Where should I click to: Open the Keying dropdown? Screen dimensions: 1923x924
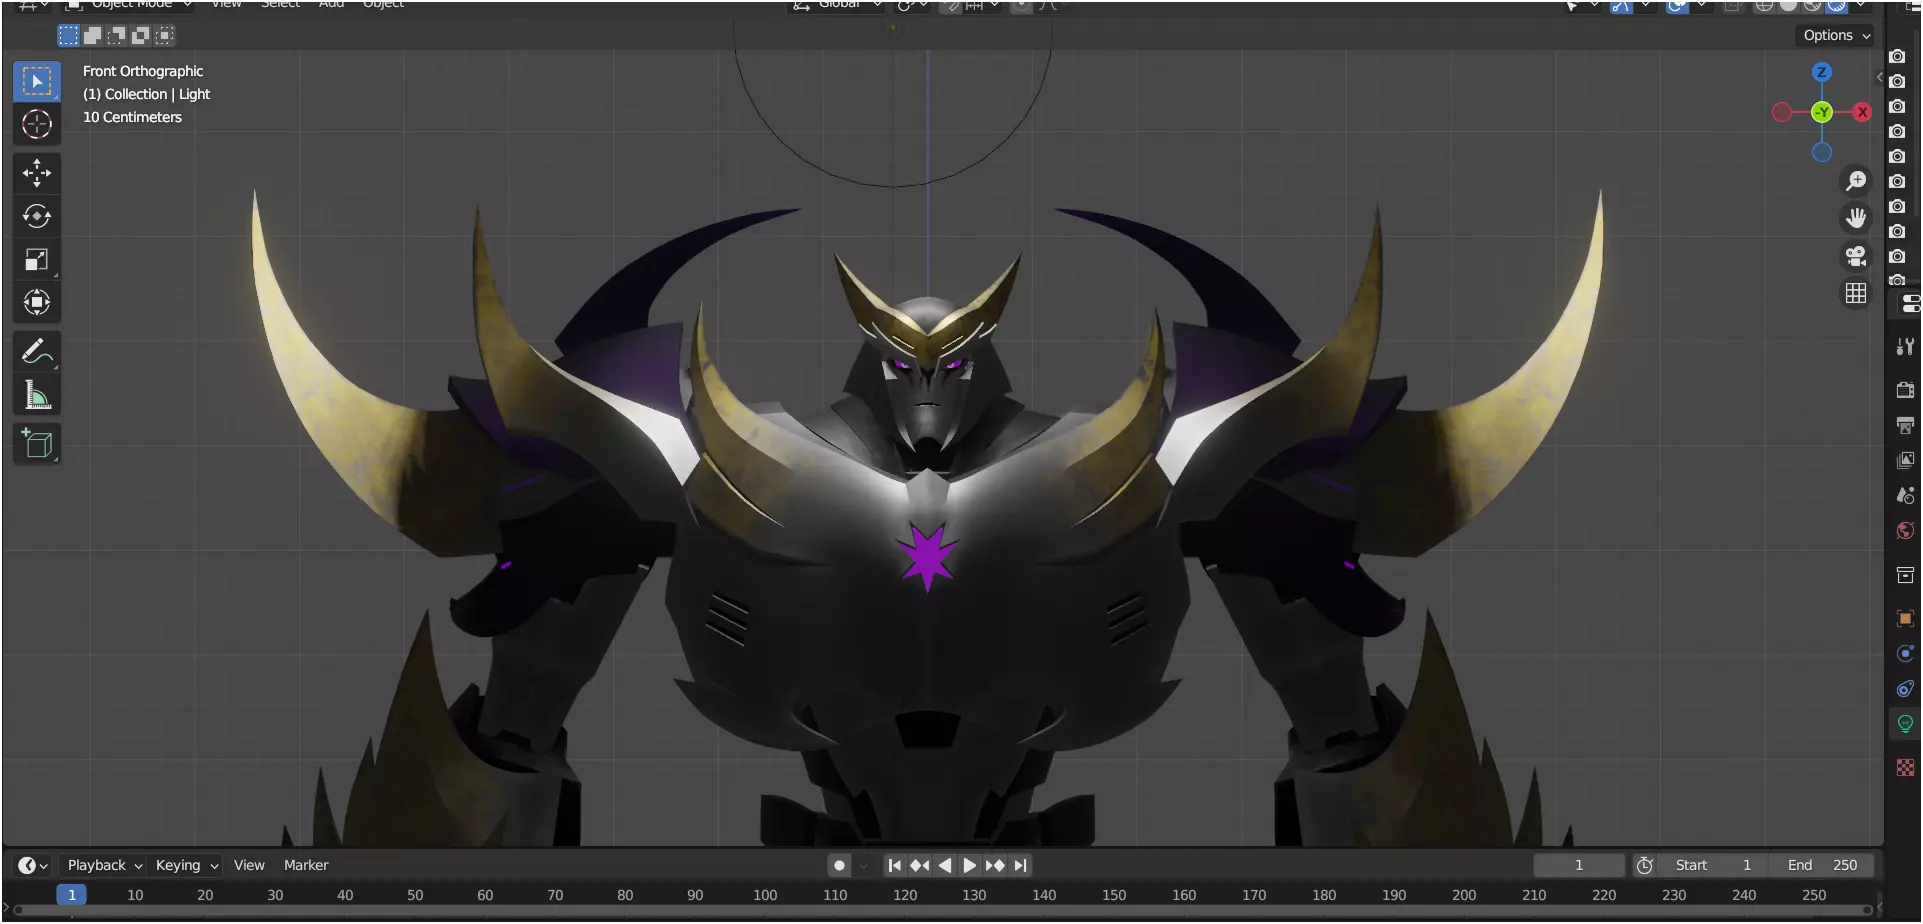[x=186, y=866]
